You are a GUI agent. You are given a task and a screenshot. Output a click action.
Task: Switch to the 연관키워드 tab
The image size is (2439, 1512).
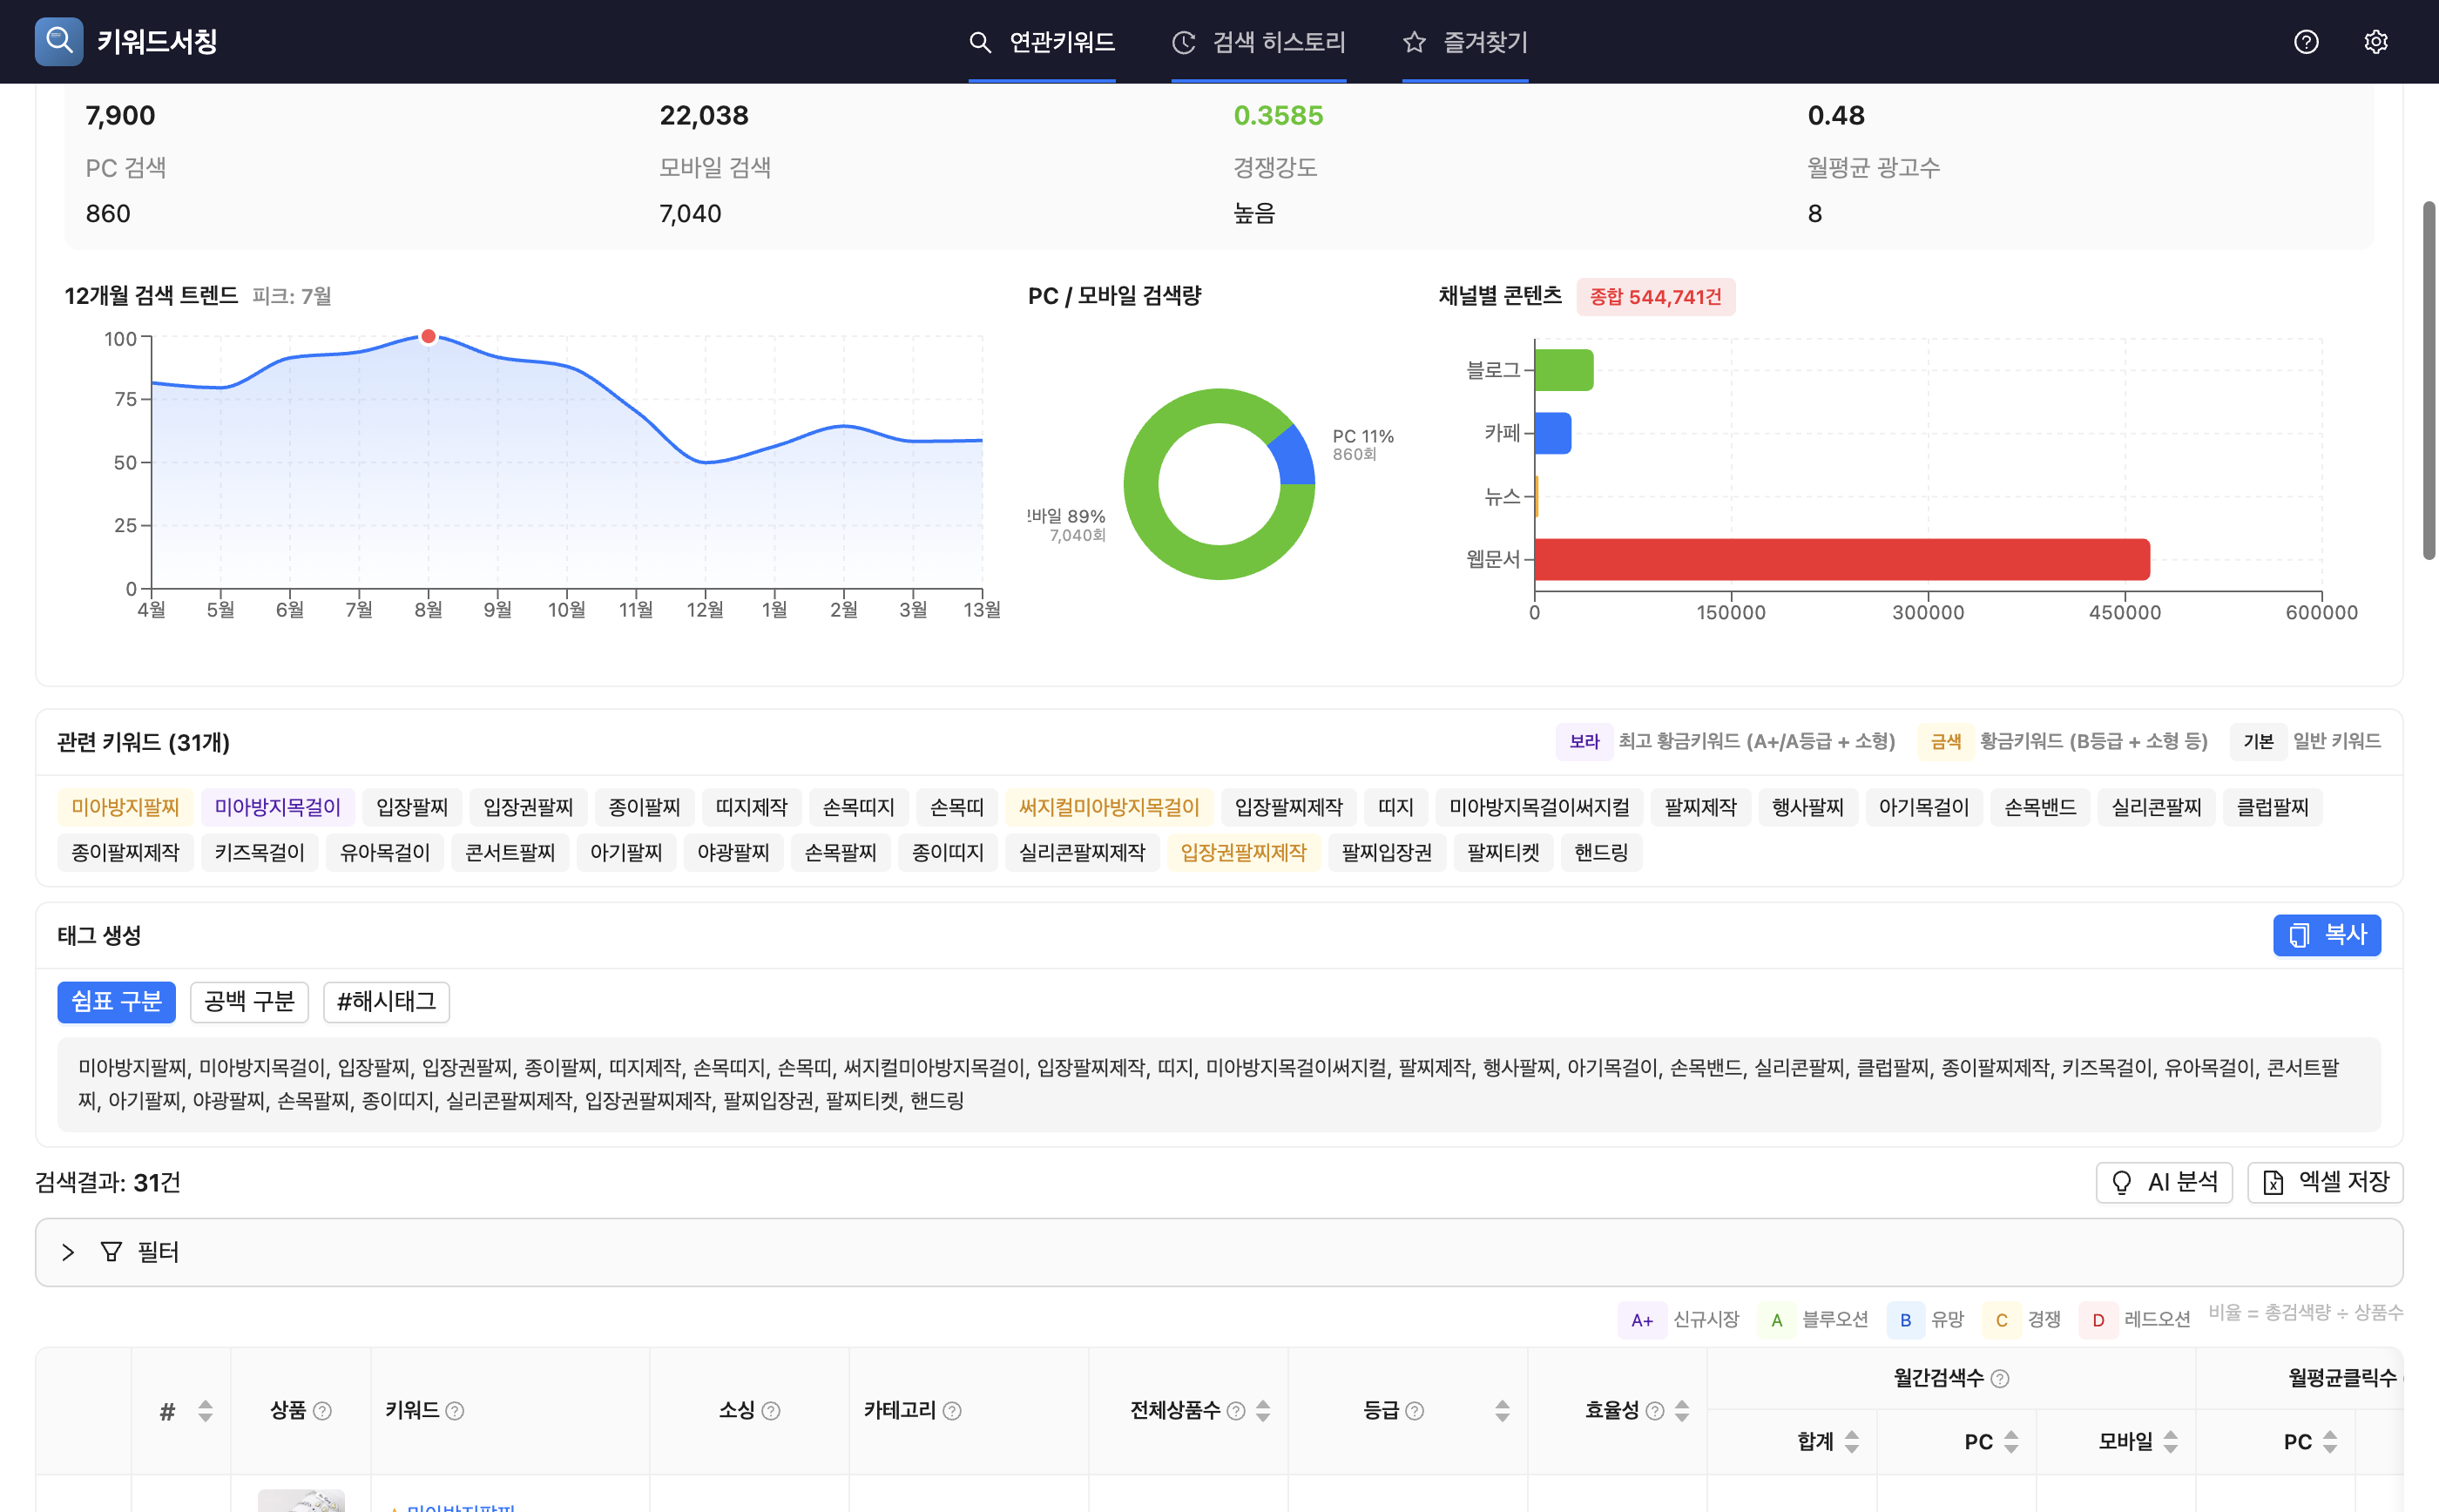[1042, 42]
